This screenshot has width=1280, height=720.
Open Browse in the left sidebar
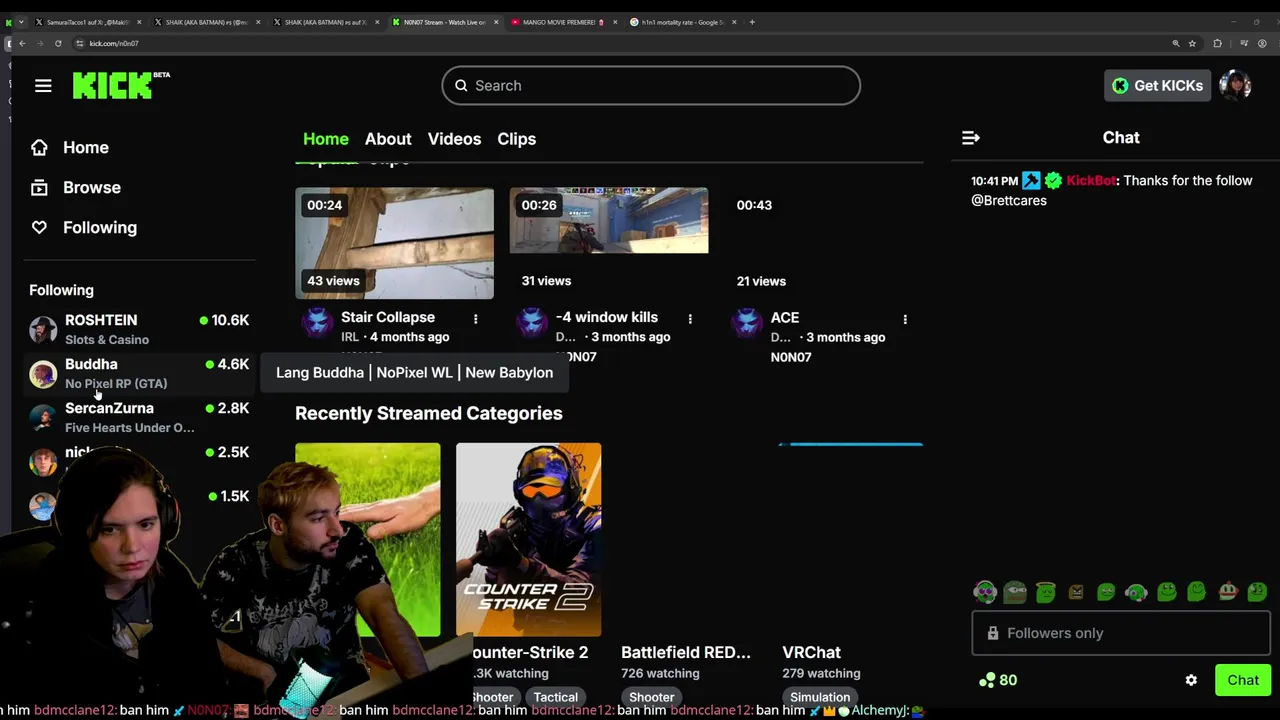click(92, 187)
